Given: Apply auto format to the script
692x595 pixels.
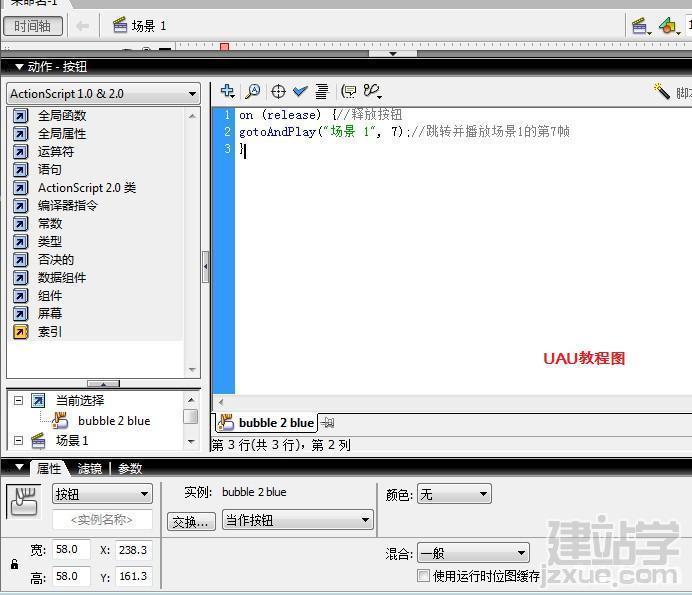Looking at the screenshot, I should click(x=322, y=91).
